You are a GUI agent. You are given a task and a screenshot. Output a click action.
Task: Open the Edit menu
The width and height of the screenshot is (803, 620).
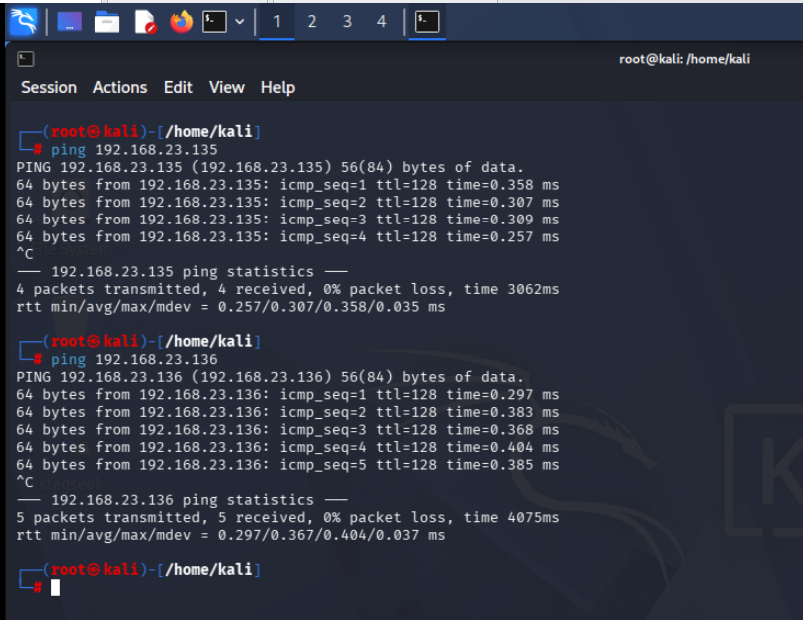pyautogui.click(x=178, y=88)
